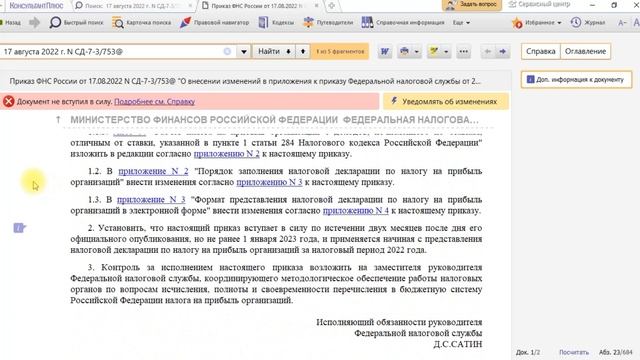Open Избранное favorites dropdown
The height and width of the screenshot is (360, 640).
click(x=537, y=23)
